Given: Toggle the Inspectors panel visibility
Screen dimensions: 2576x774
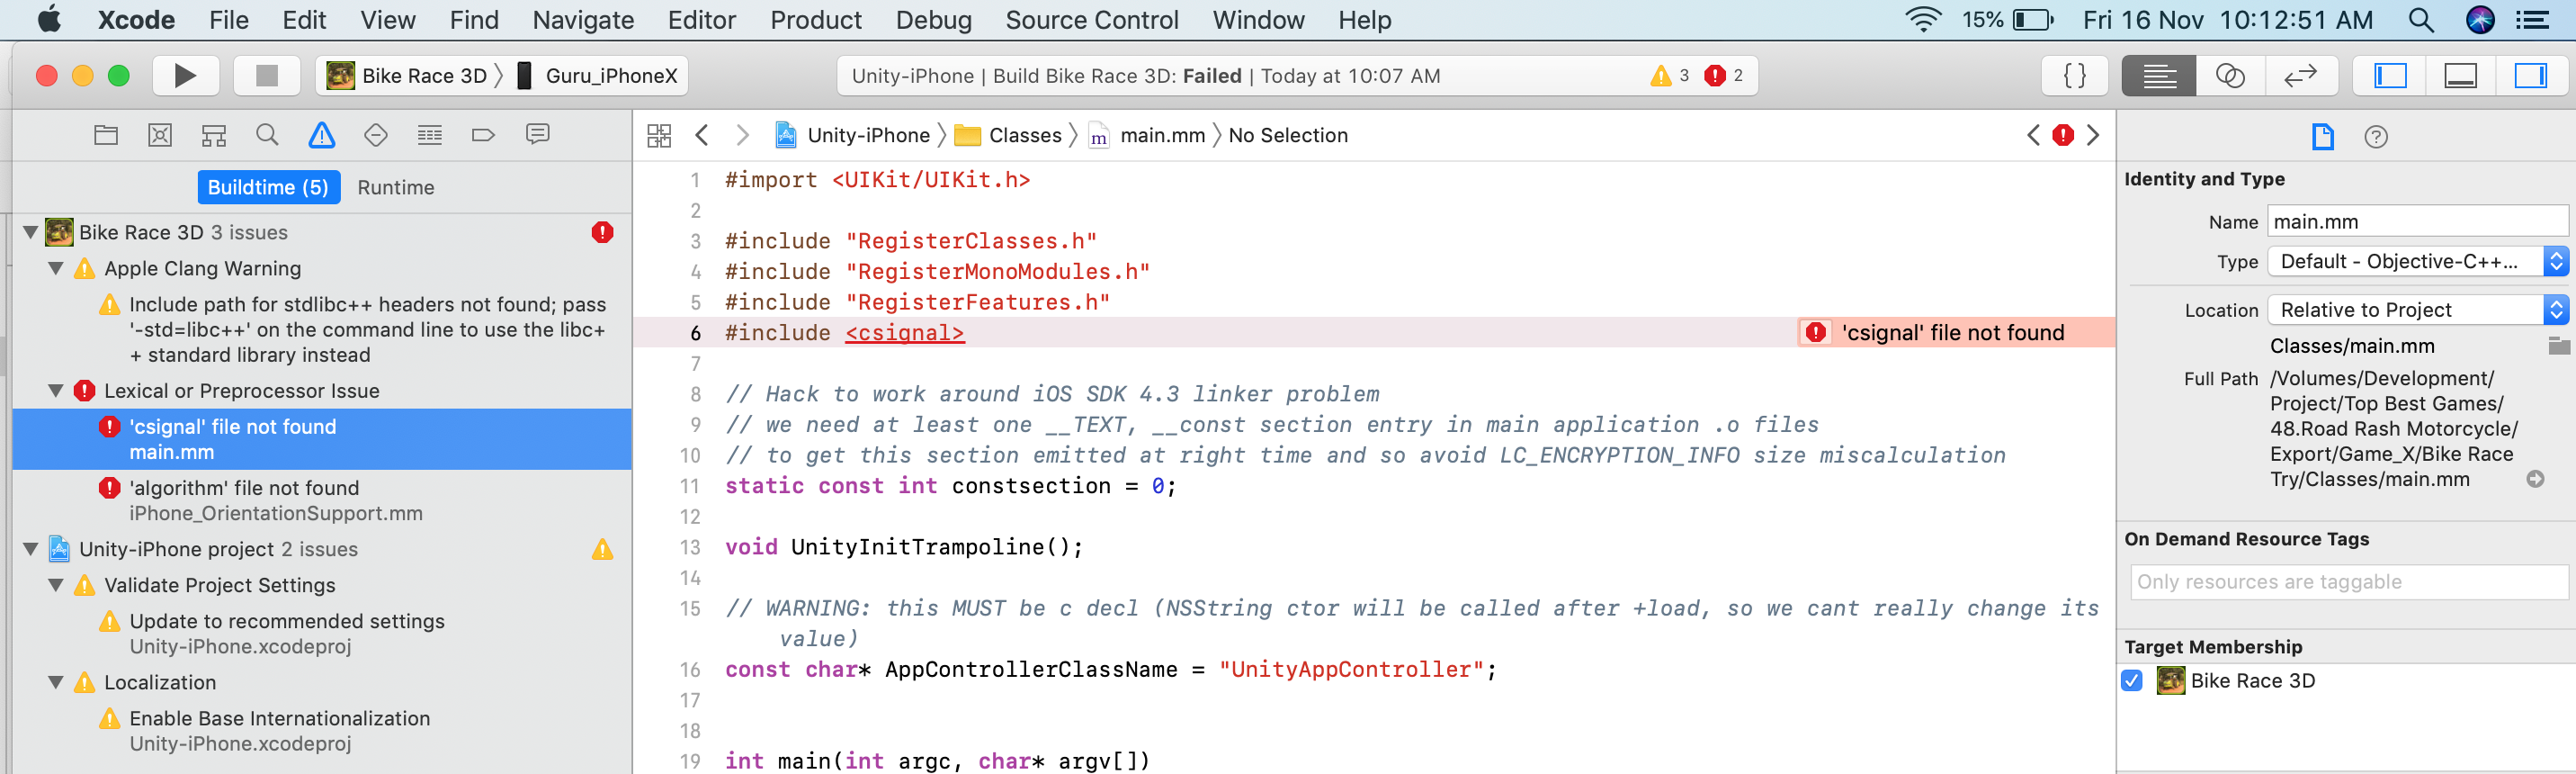Looking at the screenshot, I should 2531,76.
